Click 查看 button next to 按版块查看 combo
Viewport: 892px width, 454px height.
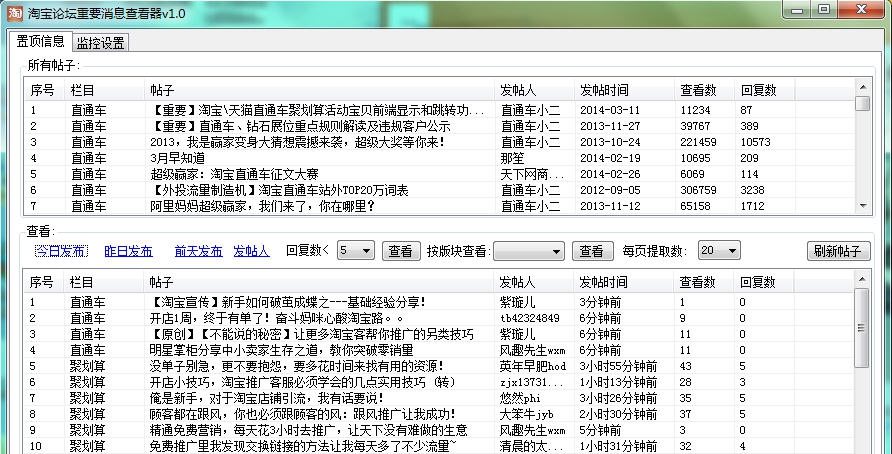coord(592,251)
